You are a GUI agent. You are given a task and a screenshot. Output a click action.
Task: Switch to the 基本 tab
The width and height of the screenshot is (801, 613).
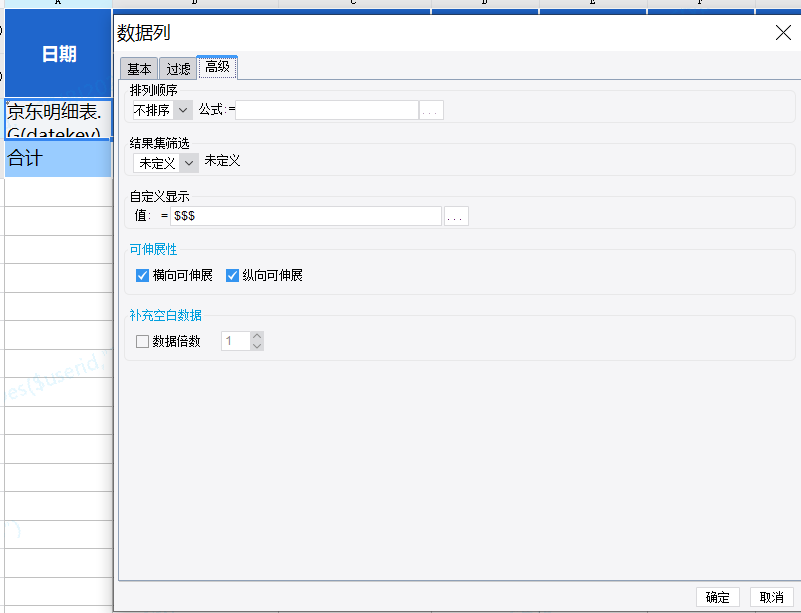pos(139,68)
